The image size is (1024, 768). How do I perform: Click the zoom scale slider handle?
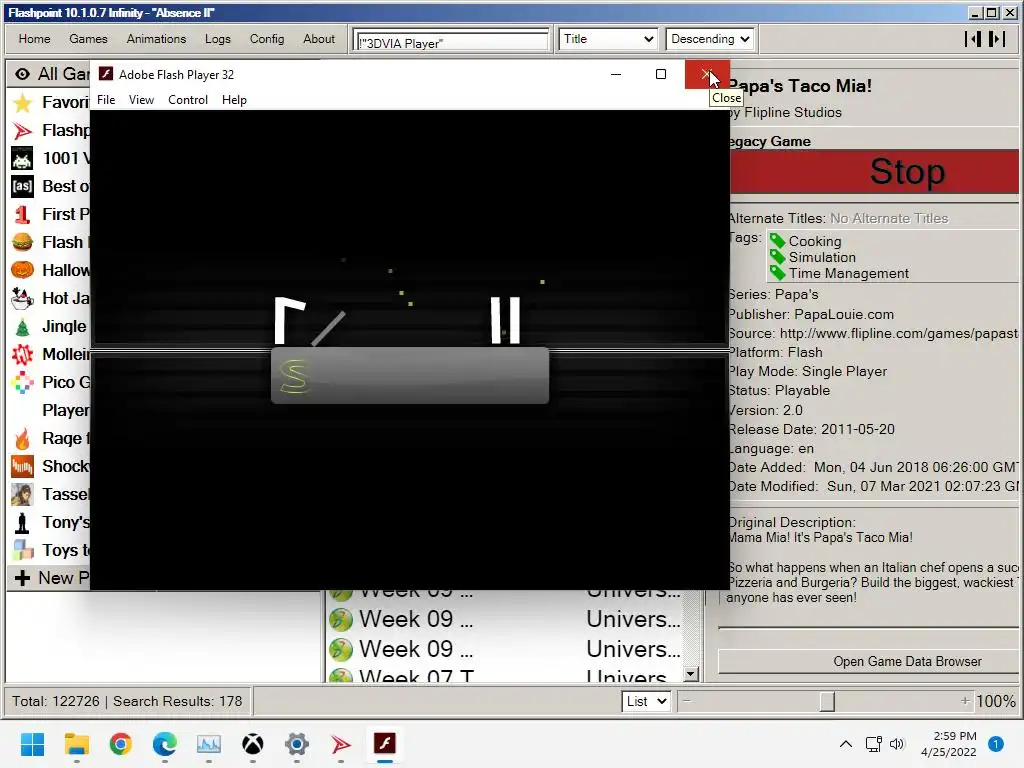827,701
